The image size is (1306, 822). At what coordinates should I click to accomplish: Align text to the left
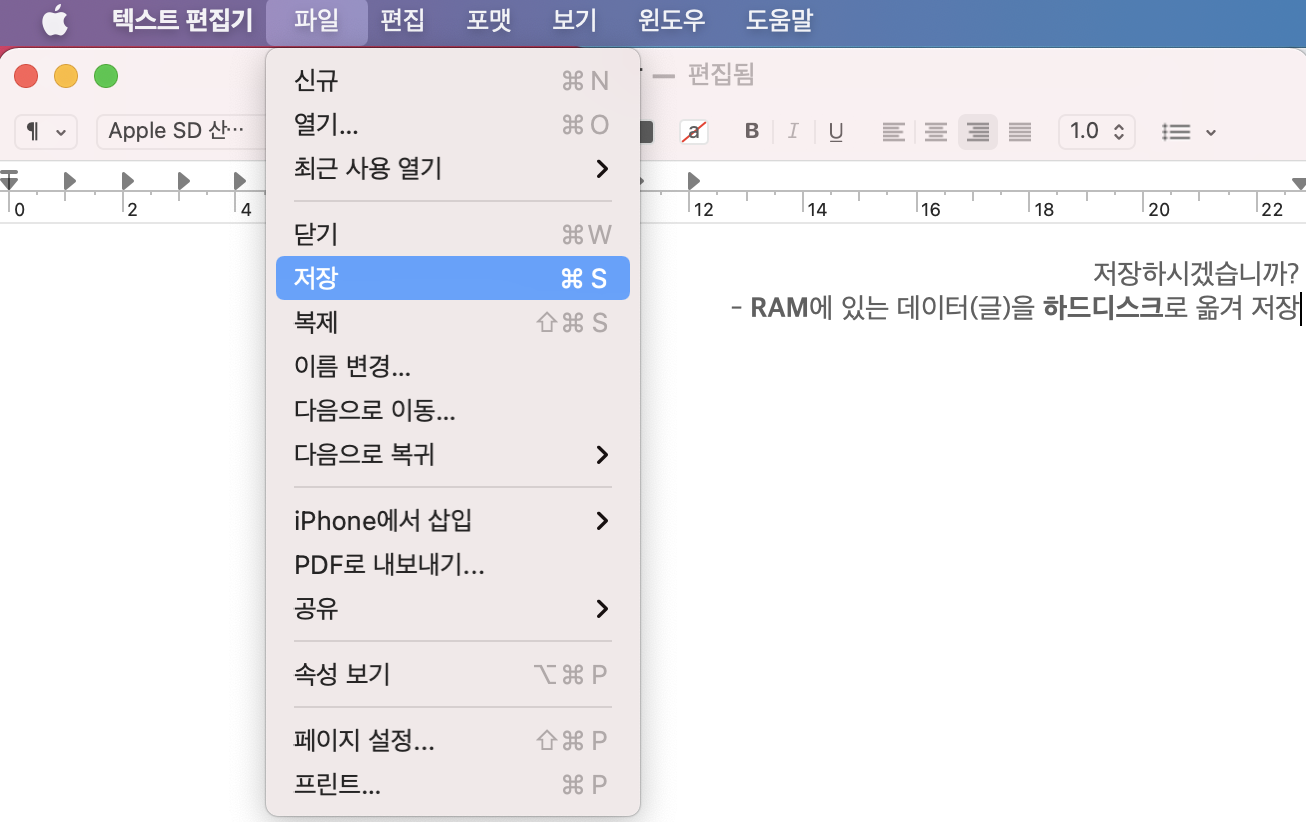tap(893, 131)
